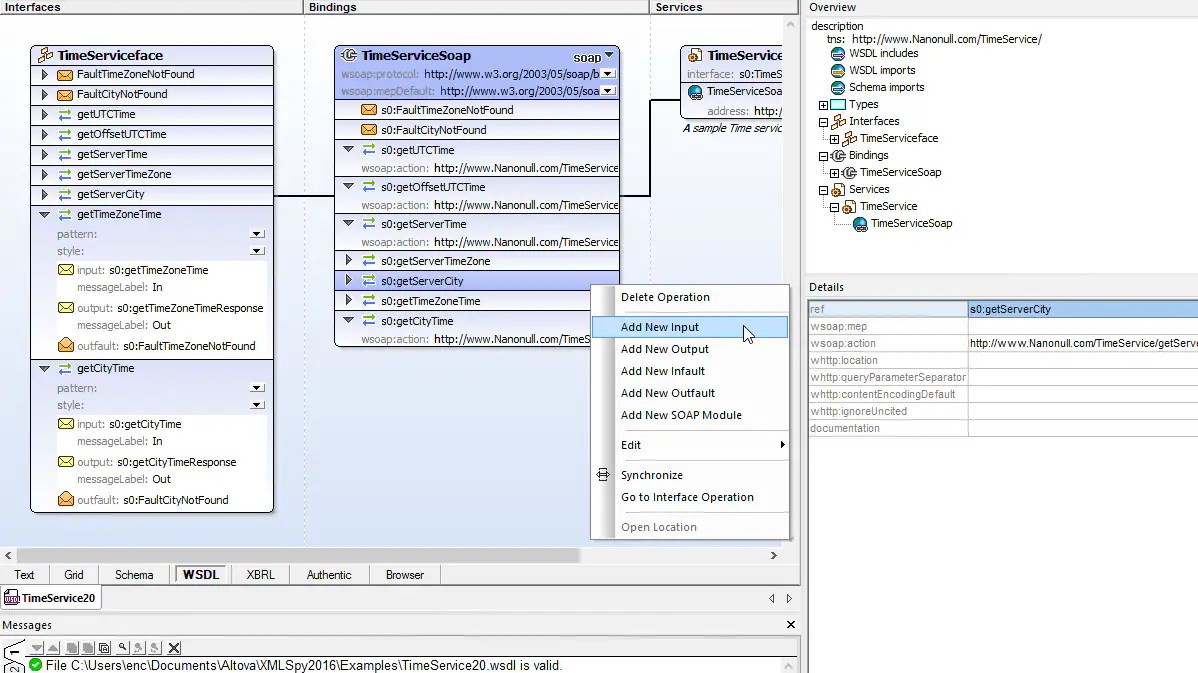Click the magnifier search icon in Messages toolbar
The width and height of the screenshot is (1198, 673).
tap(122, 647)
